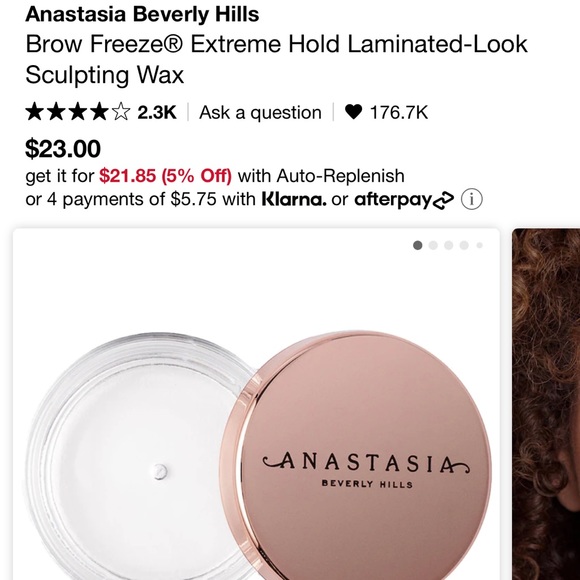Open the 2.3K reviews count
This screenshot has width=580, height=580.
(x=157, y=112)
